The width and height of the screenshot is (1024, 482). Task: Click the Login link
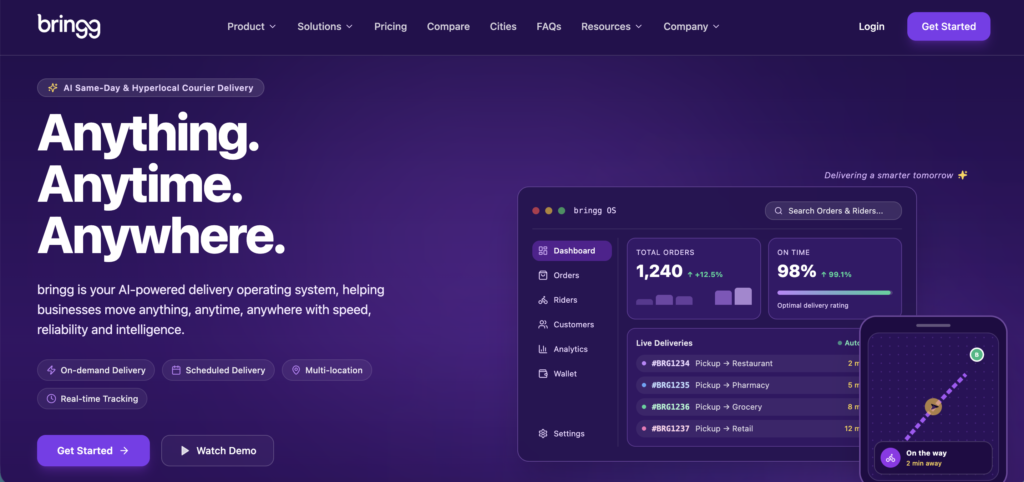(871, 27)
